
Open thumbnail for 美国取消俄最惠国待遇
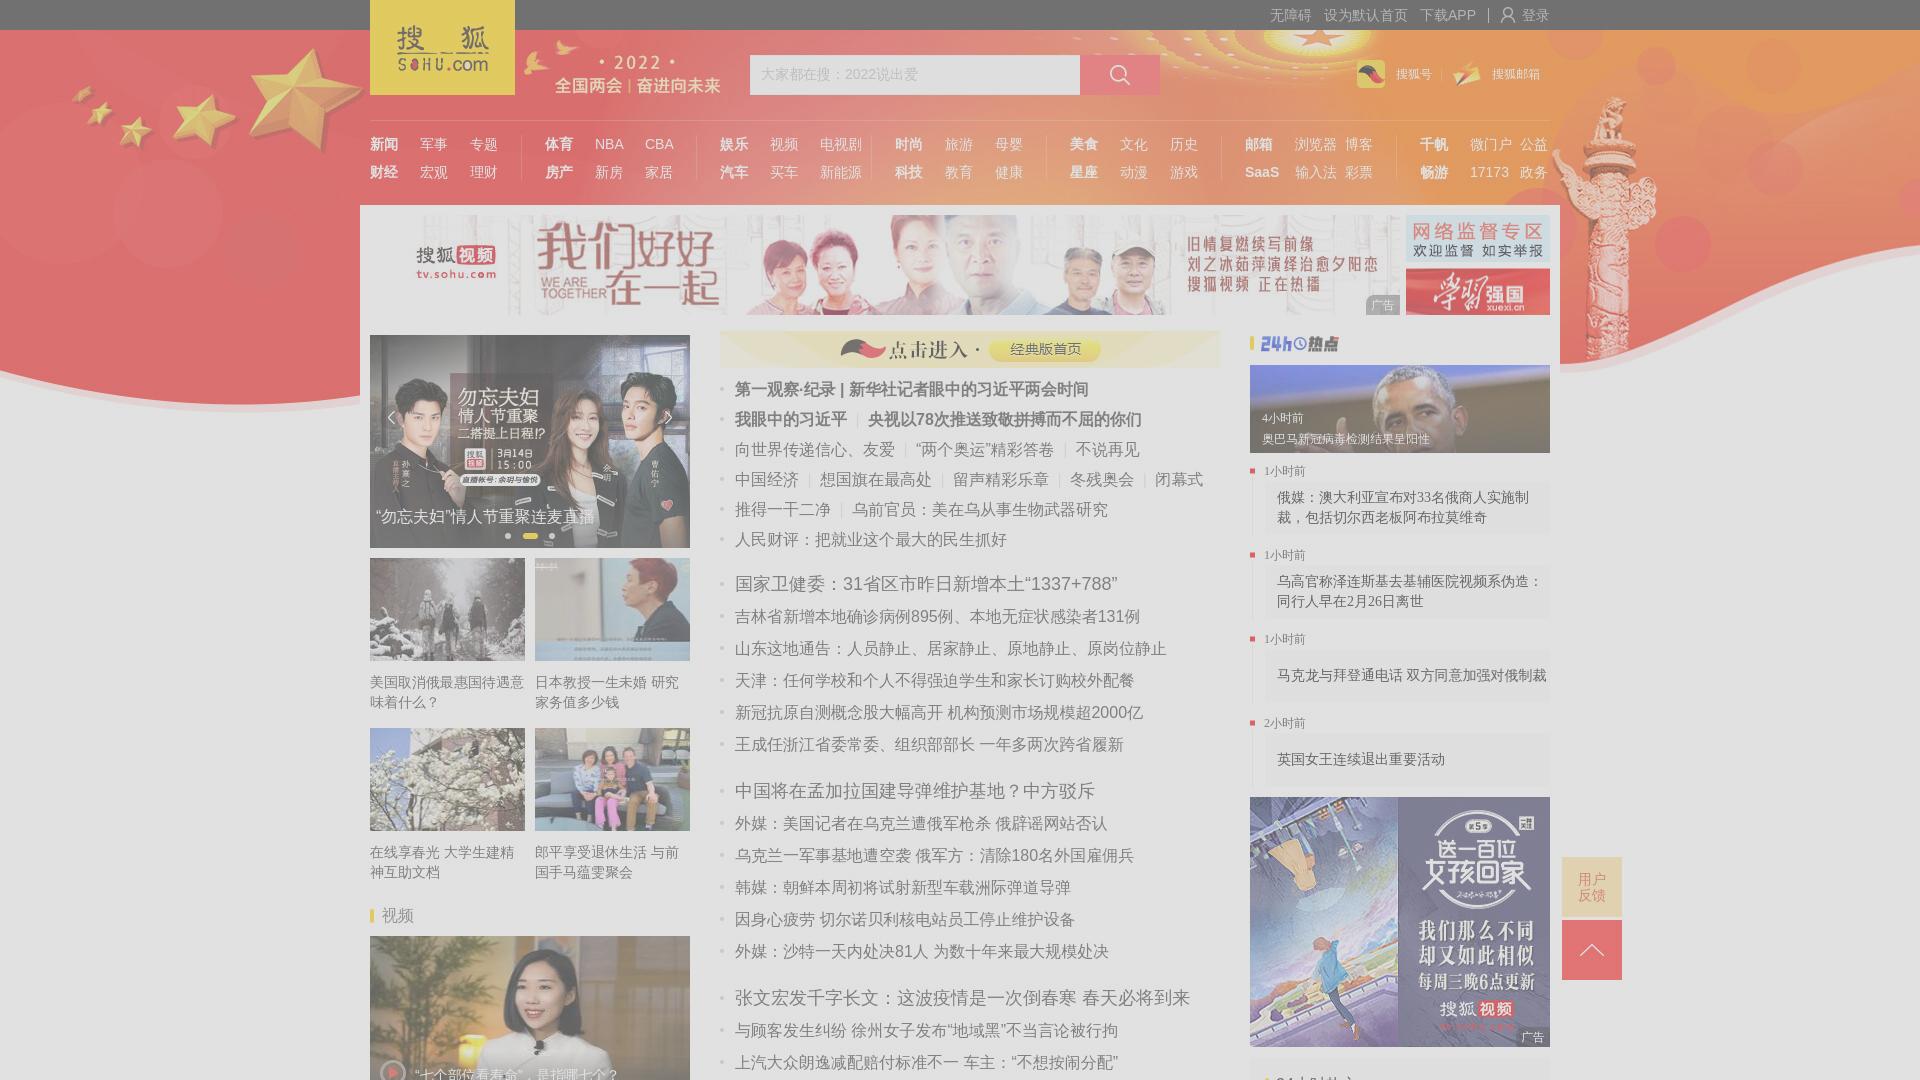[x=447, y=609]
